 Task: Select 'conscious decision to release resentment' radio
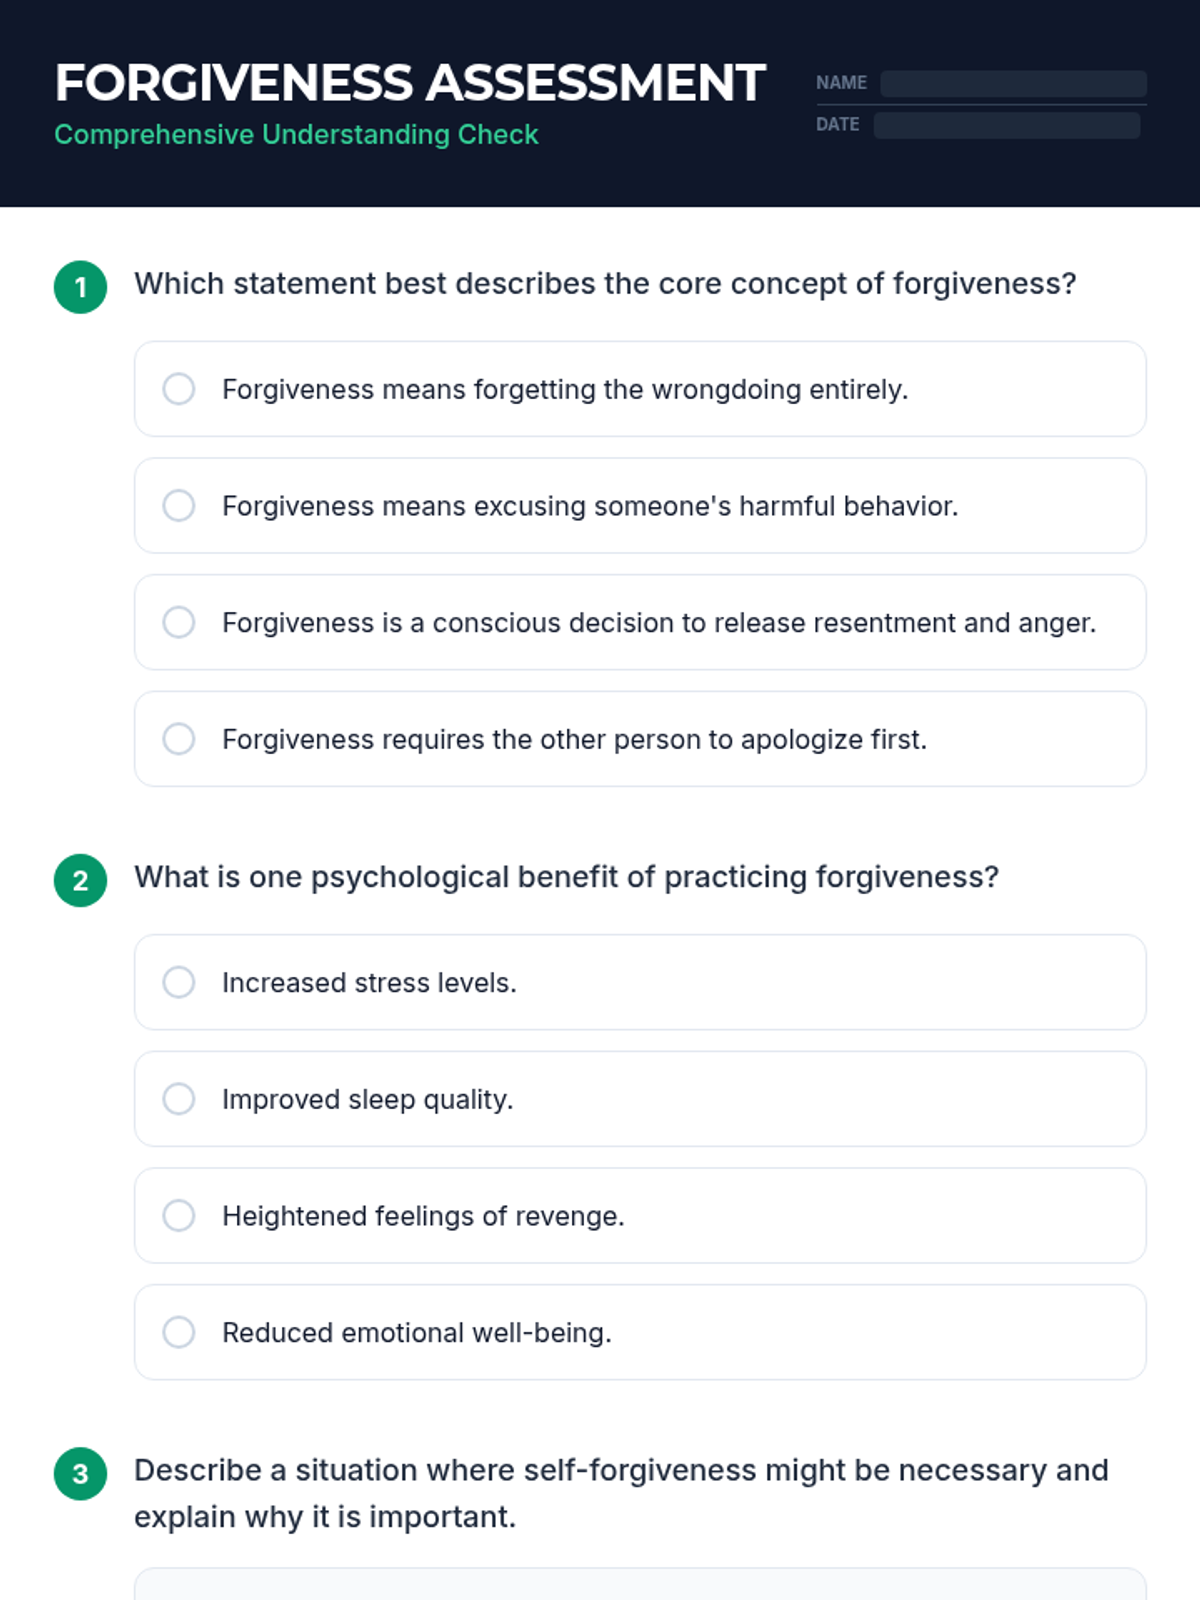click(x=179, y=622)
